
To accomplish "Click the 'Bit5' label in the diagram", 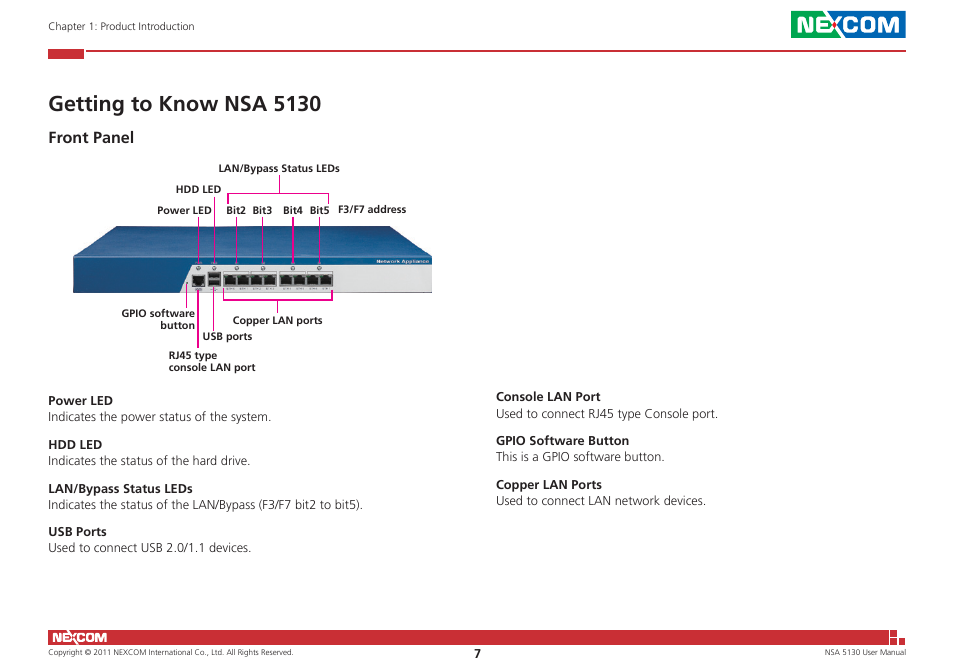I will [319, 210].
